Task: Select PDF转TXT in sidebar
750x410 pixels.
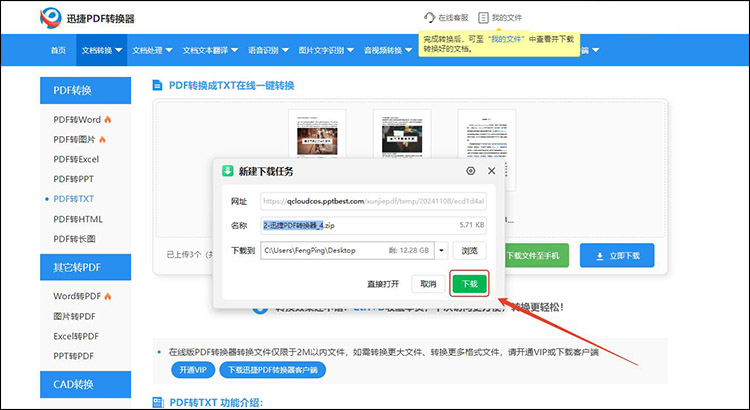Action: point(73,199)
